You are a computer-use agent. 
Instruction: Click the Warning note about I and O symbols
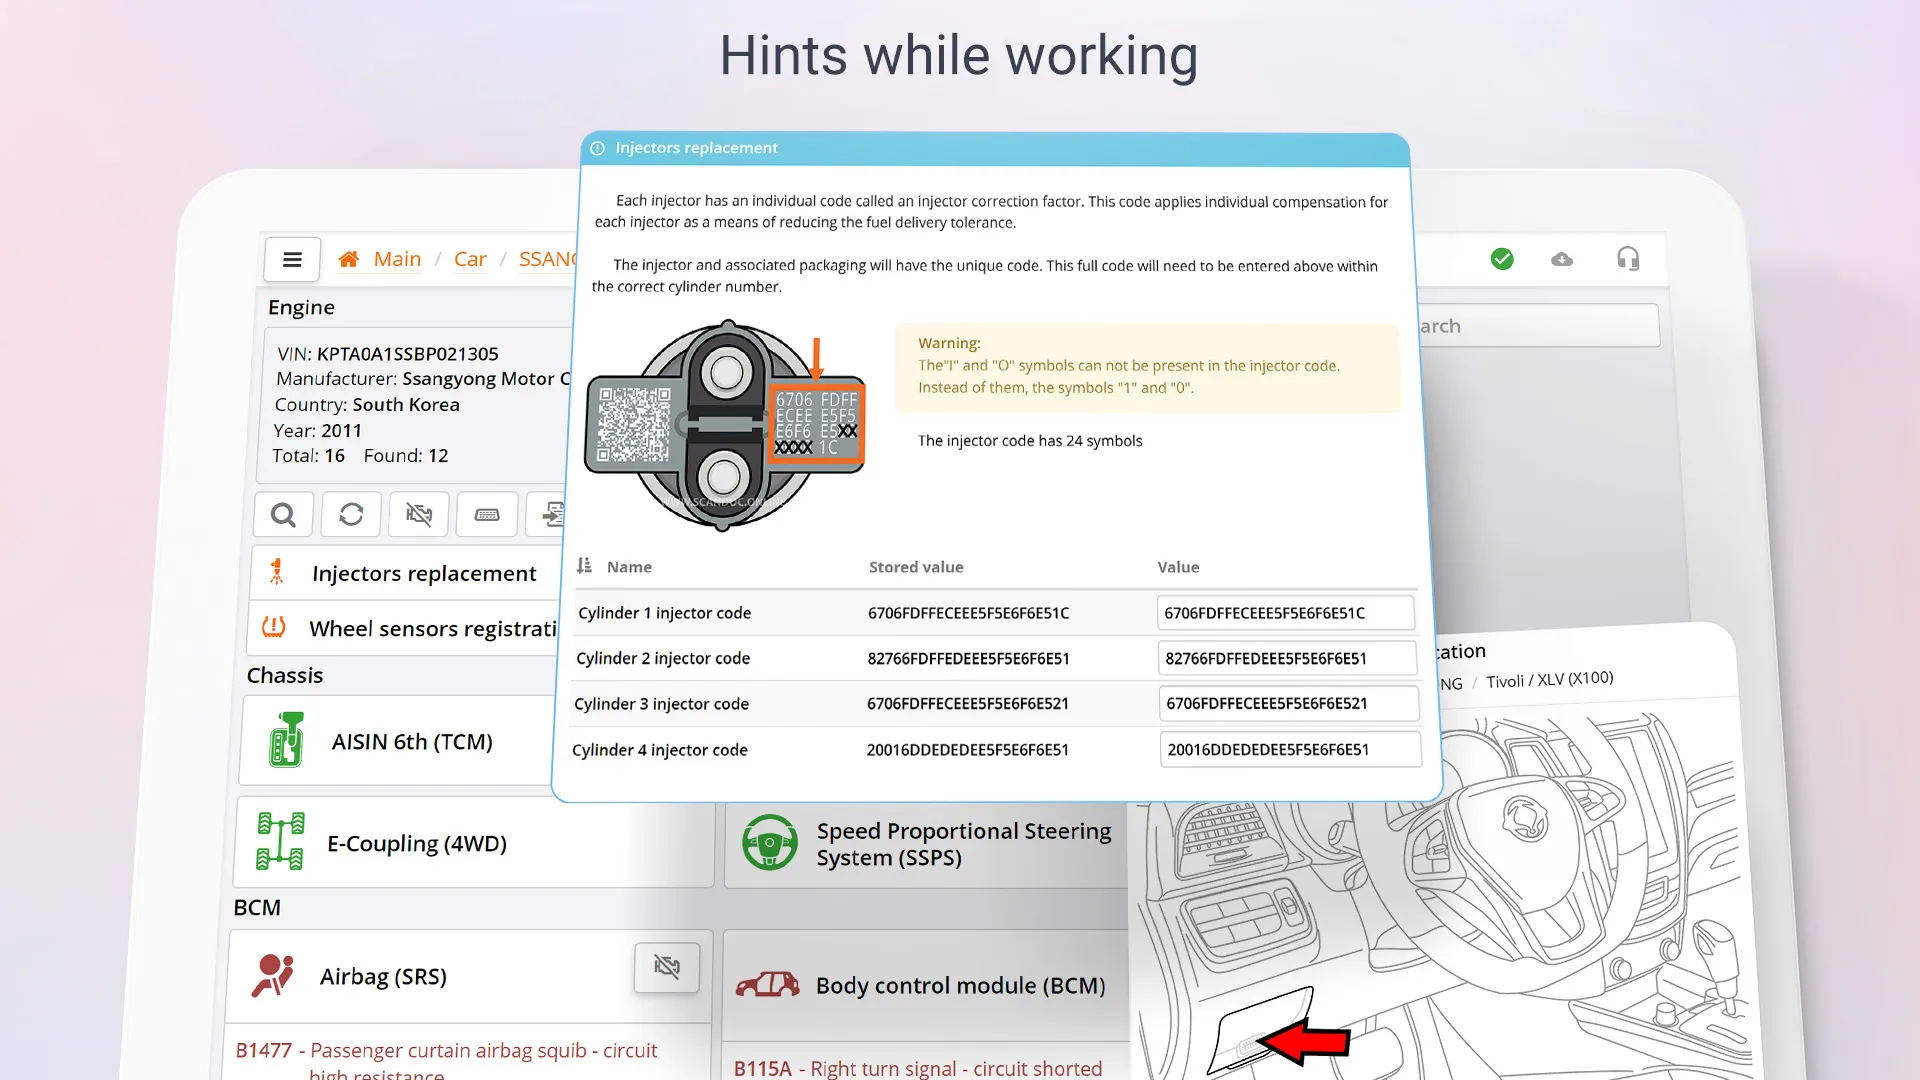1147,366
